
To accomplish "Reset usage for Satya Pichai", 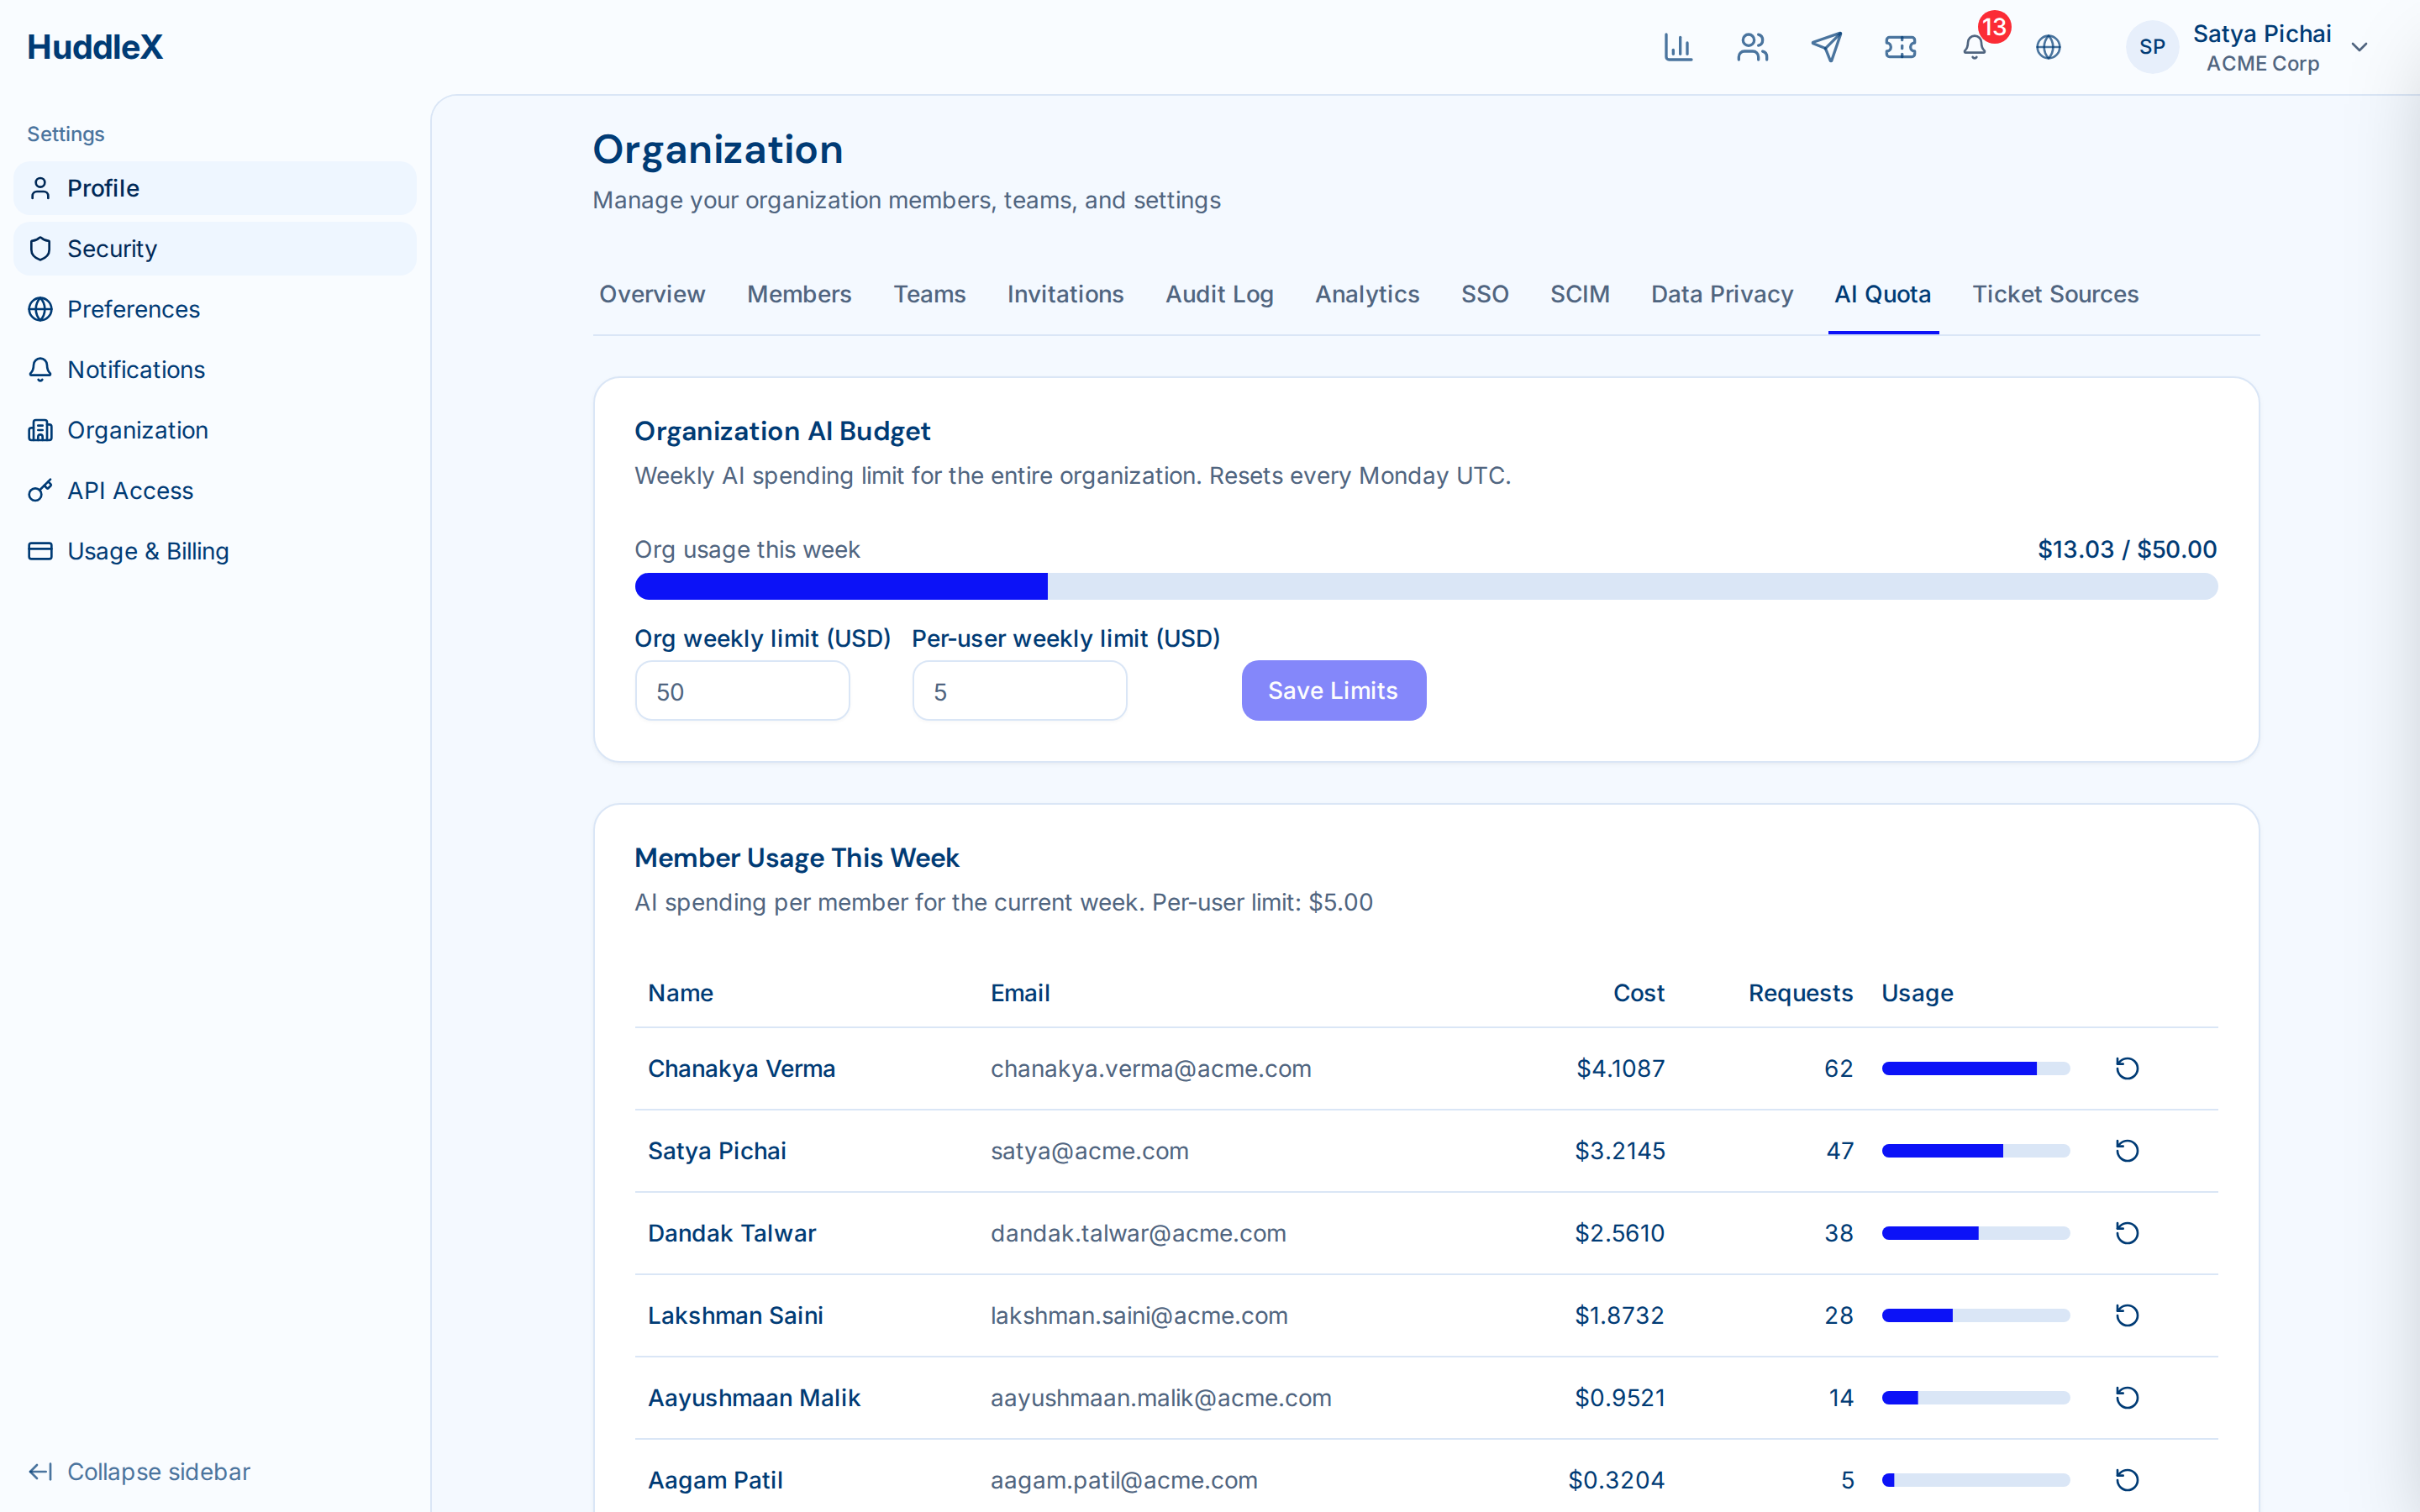I will tap(2126, 1150).
